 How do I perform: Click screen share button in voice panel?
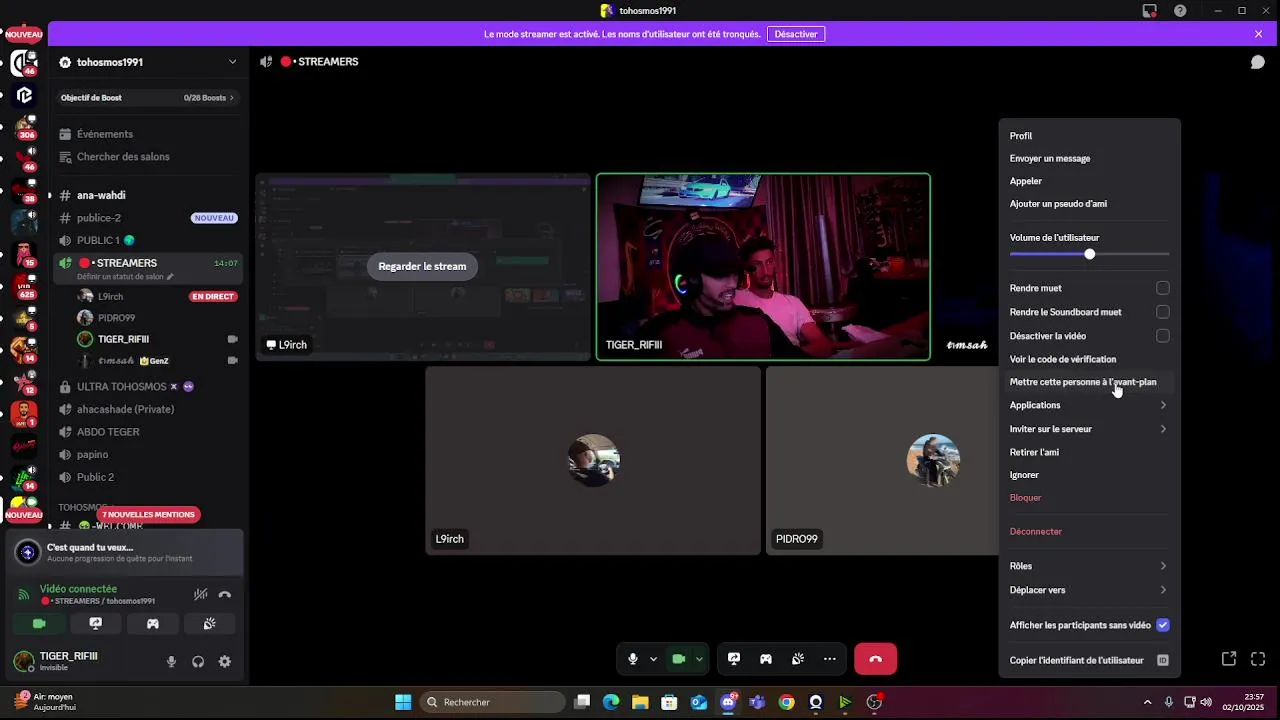click(96, 623)
